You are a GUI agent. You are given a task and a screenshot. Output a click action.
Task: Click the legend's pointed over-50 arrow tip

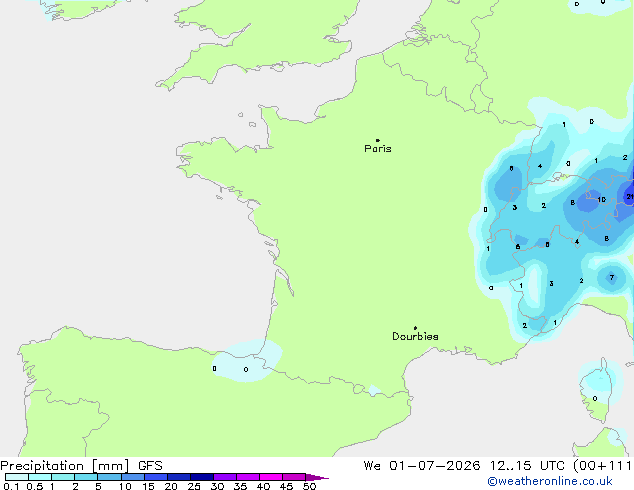tap(317, 477)
